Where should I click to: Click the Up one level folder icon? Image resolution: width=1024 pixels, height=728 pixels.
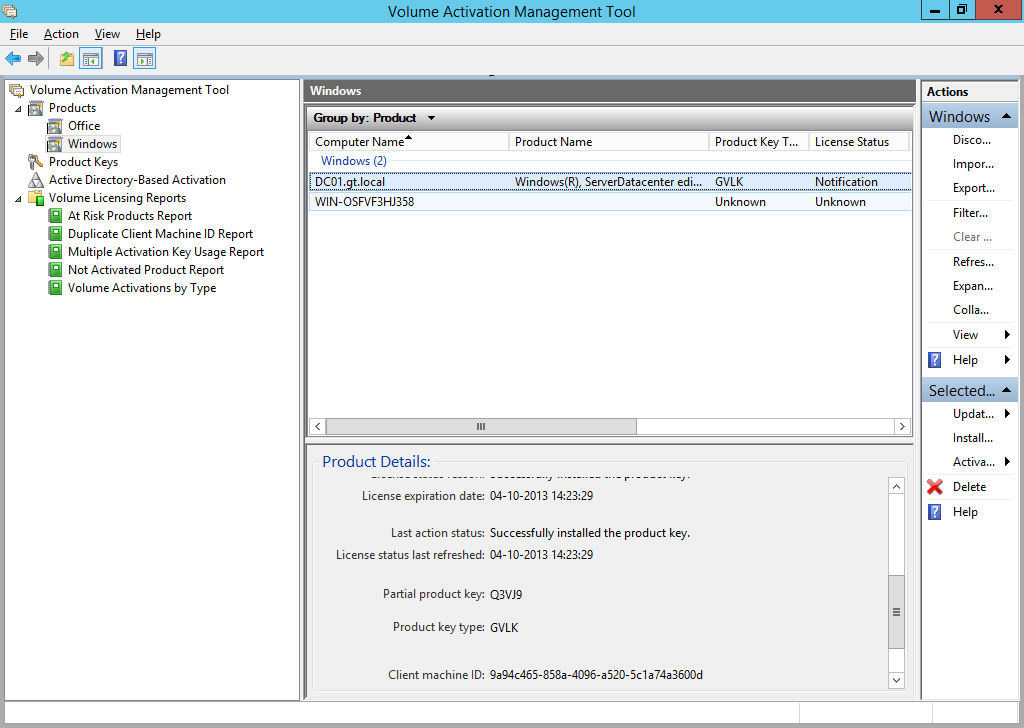(67, 59)
